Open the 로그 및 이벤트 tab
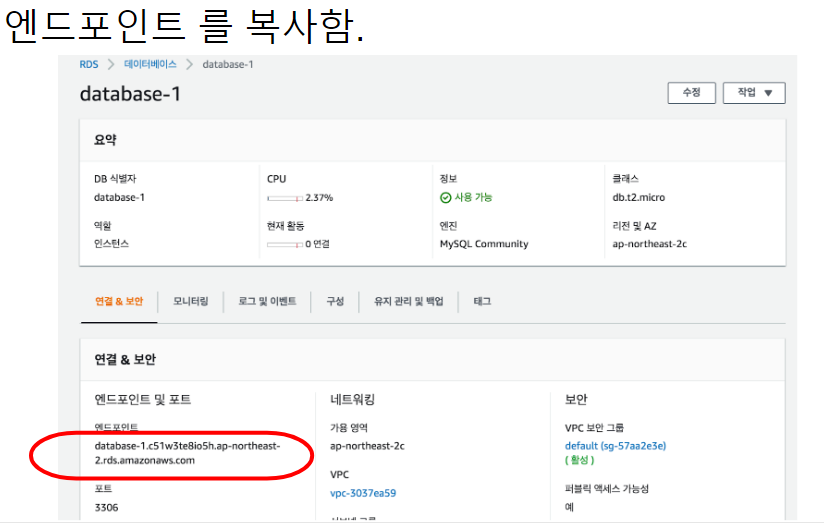This screenshot has width=824, height=523. 267,301
